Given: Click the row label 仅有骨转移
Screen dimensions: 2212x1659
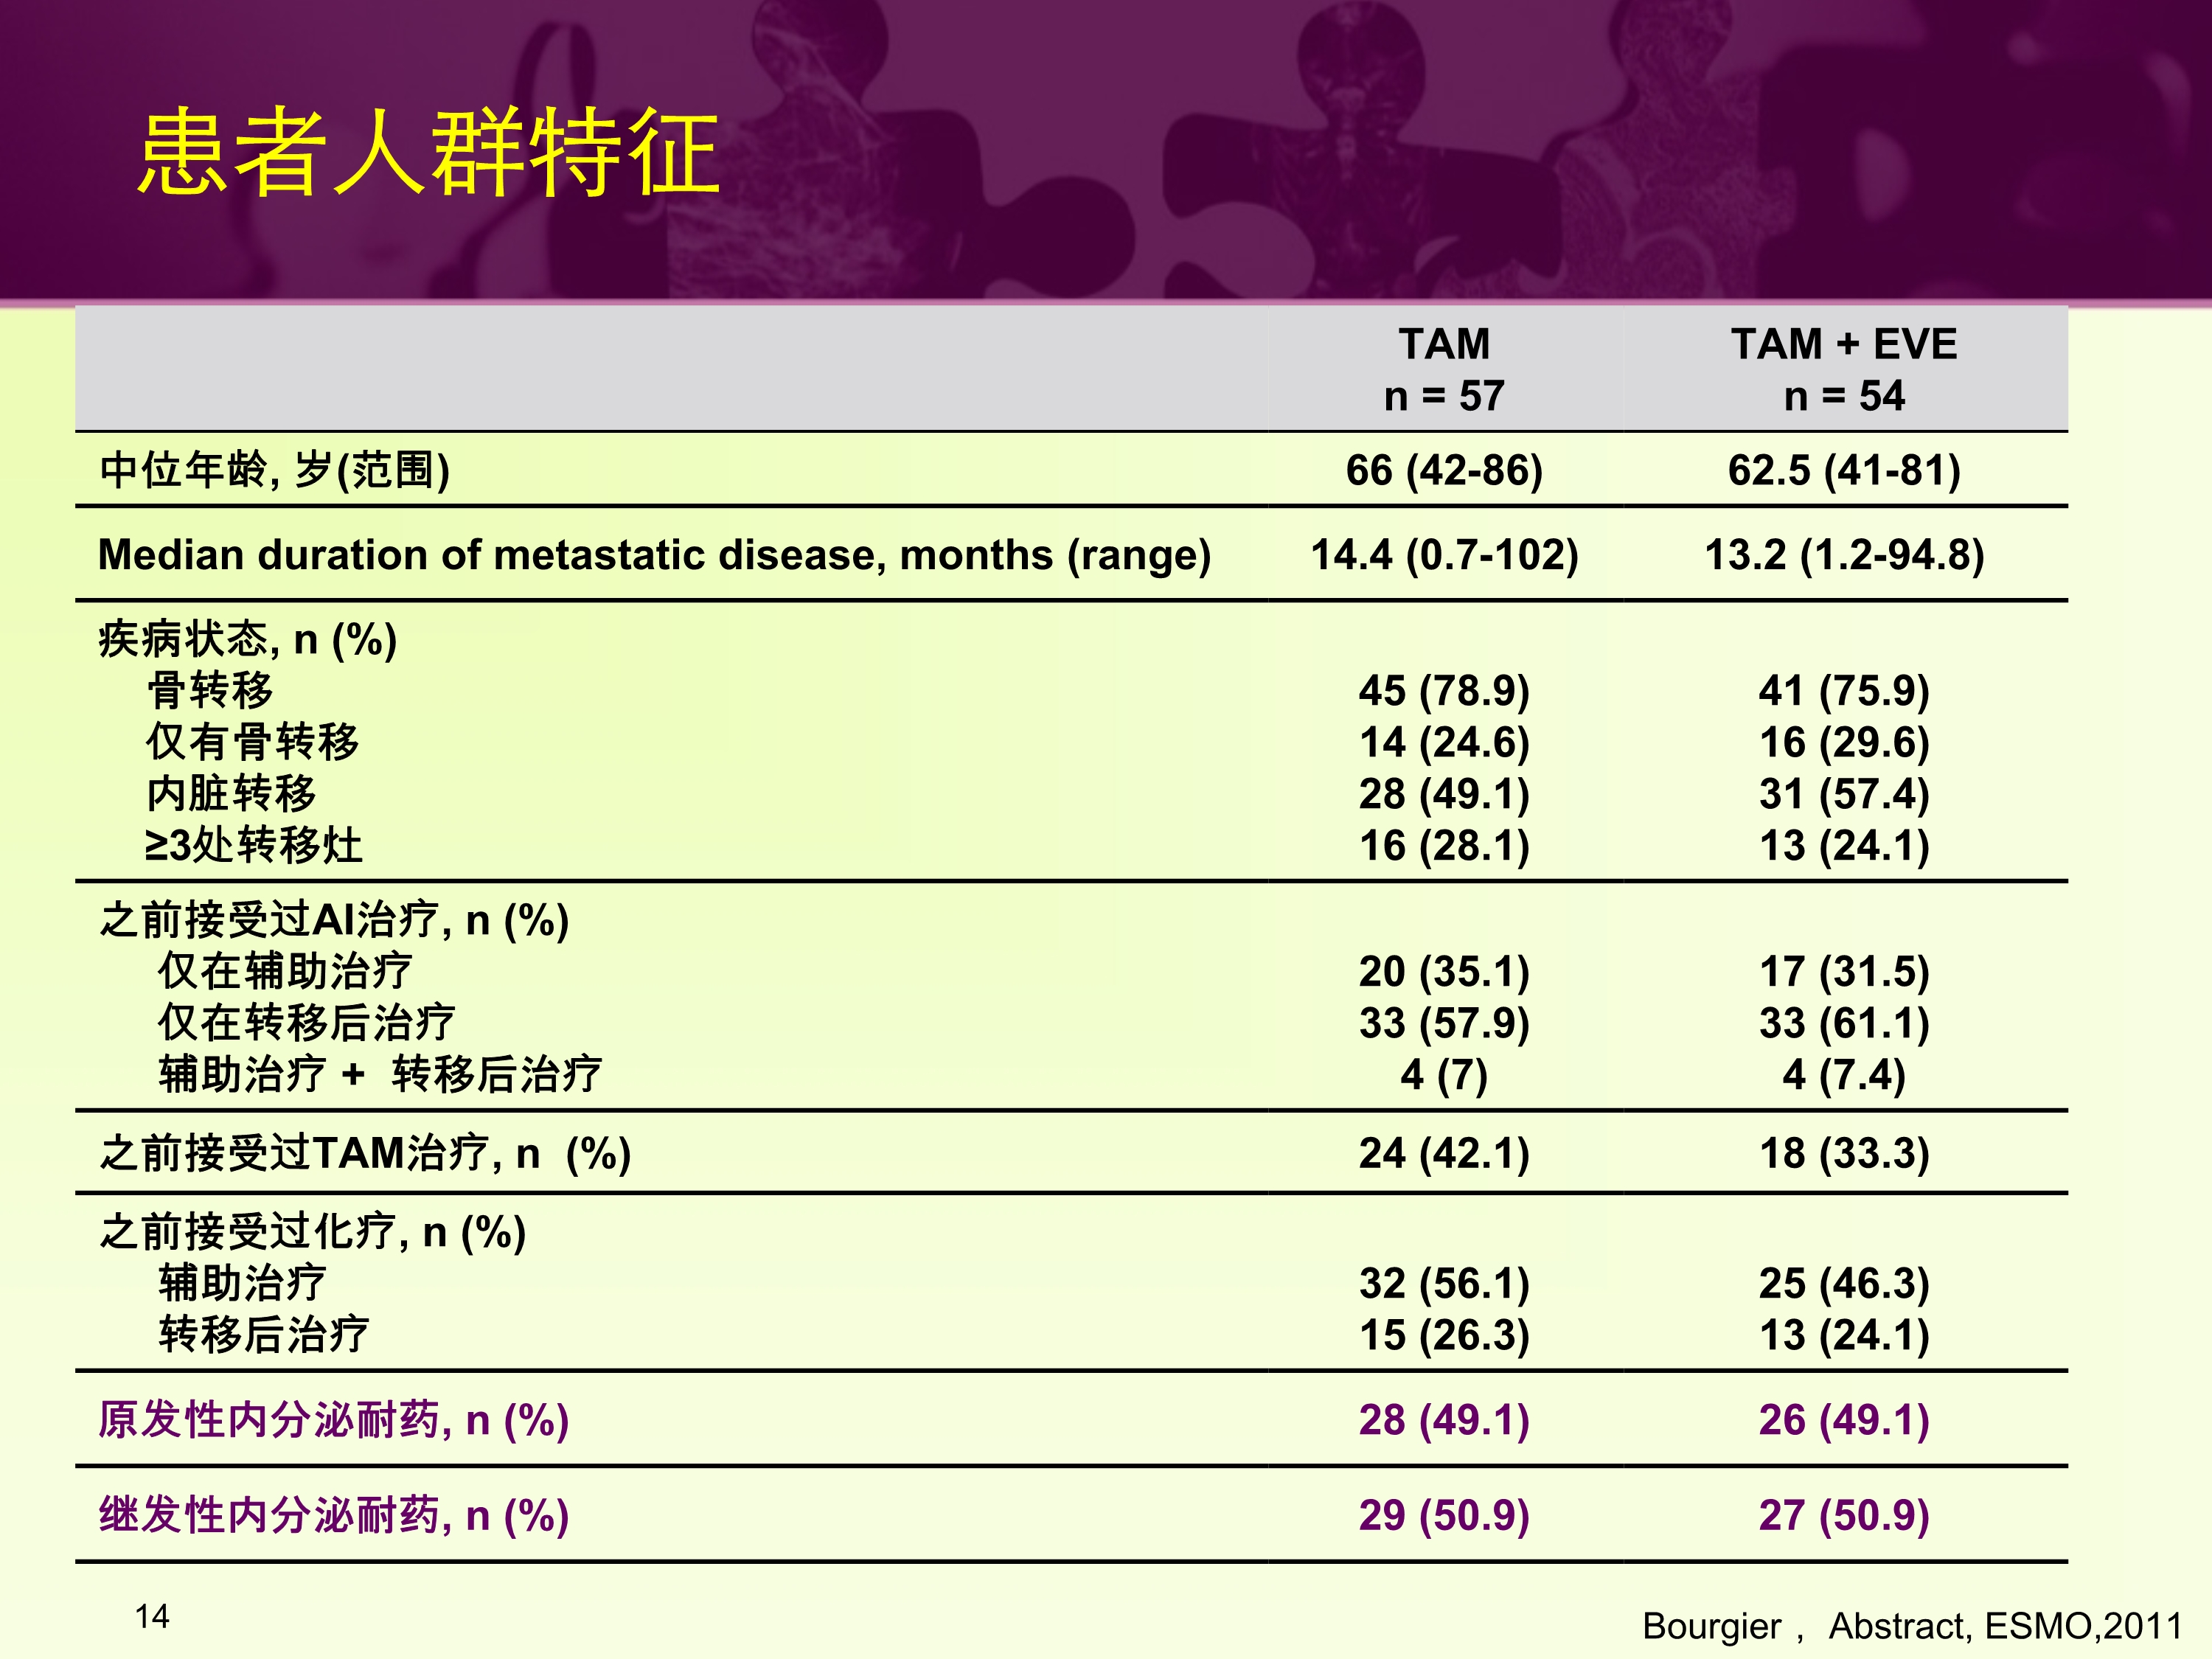Looking at the screenshot, I should [x=252, y=742].
